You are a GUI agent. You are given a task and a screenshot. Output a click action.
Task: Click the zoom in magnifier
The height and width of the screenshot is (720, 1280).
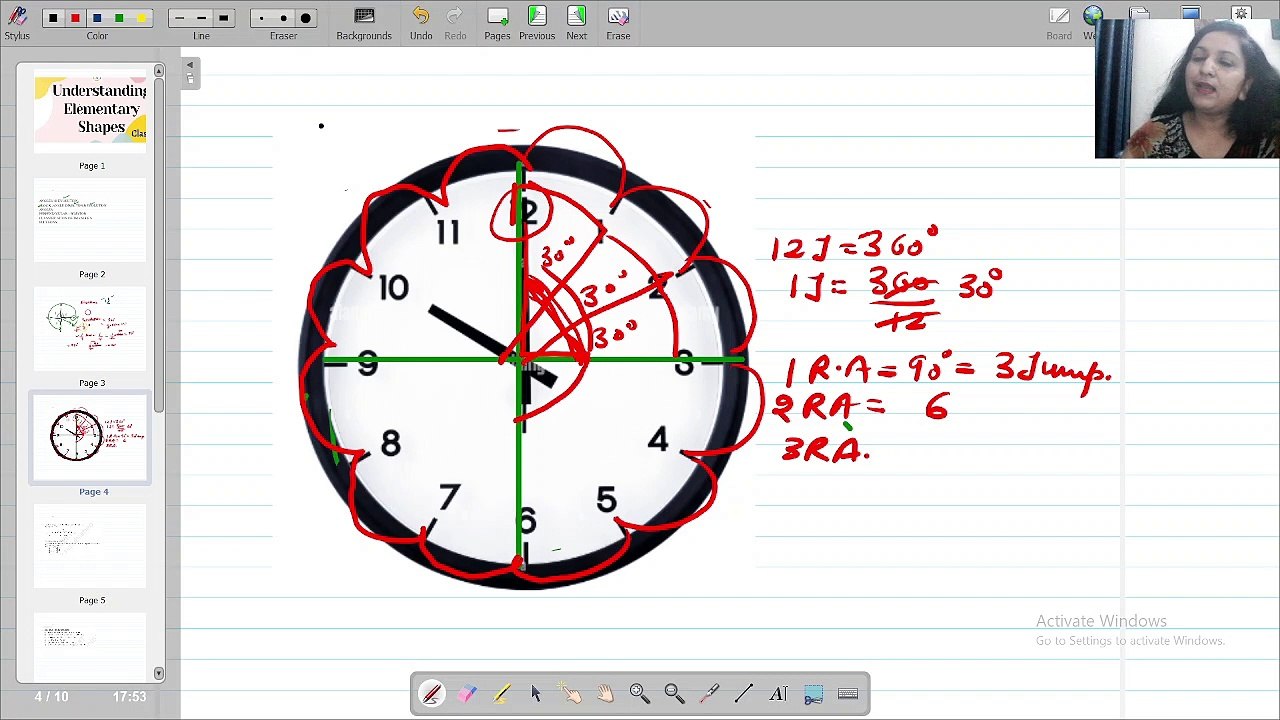pos(640,694)
